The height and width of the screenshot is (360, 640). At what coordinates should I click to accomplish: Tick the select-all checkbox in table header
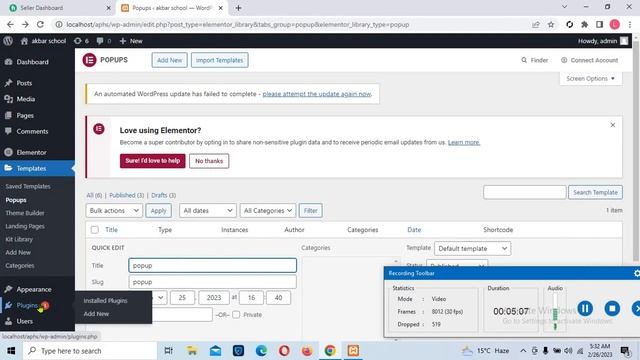(95, 230)
